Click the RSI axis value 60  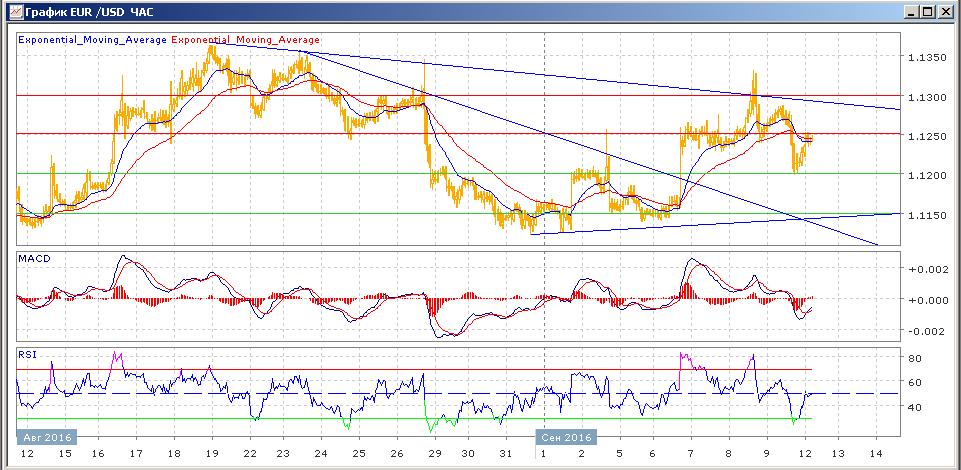(917, 382)
